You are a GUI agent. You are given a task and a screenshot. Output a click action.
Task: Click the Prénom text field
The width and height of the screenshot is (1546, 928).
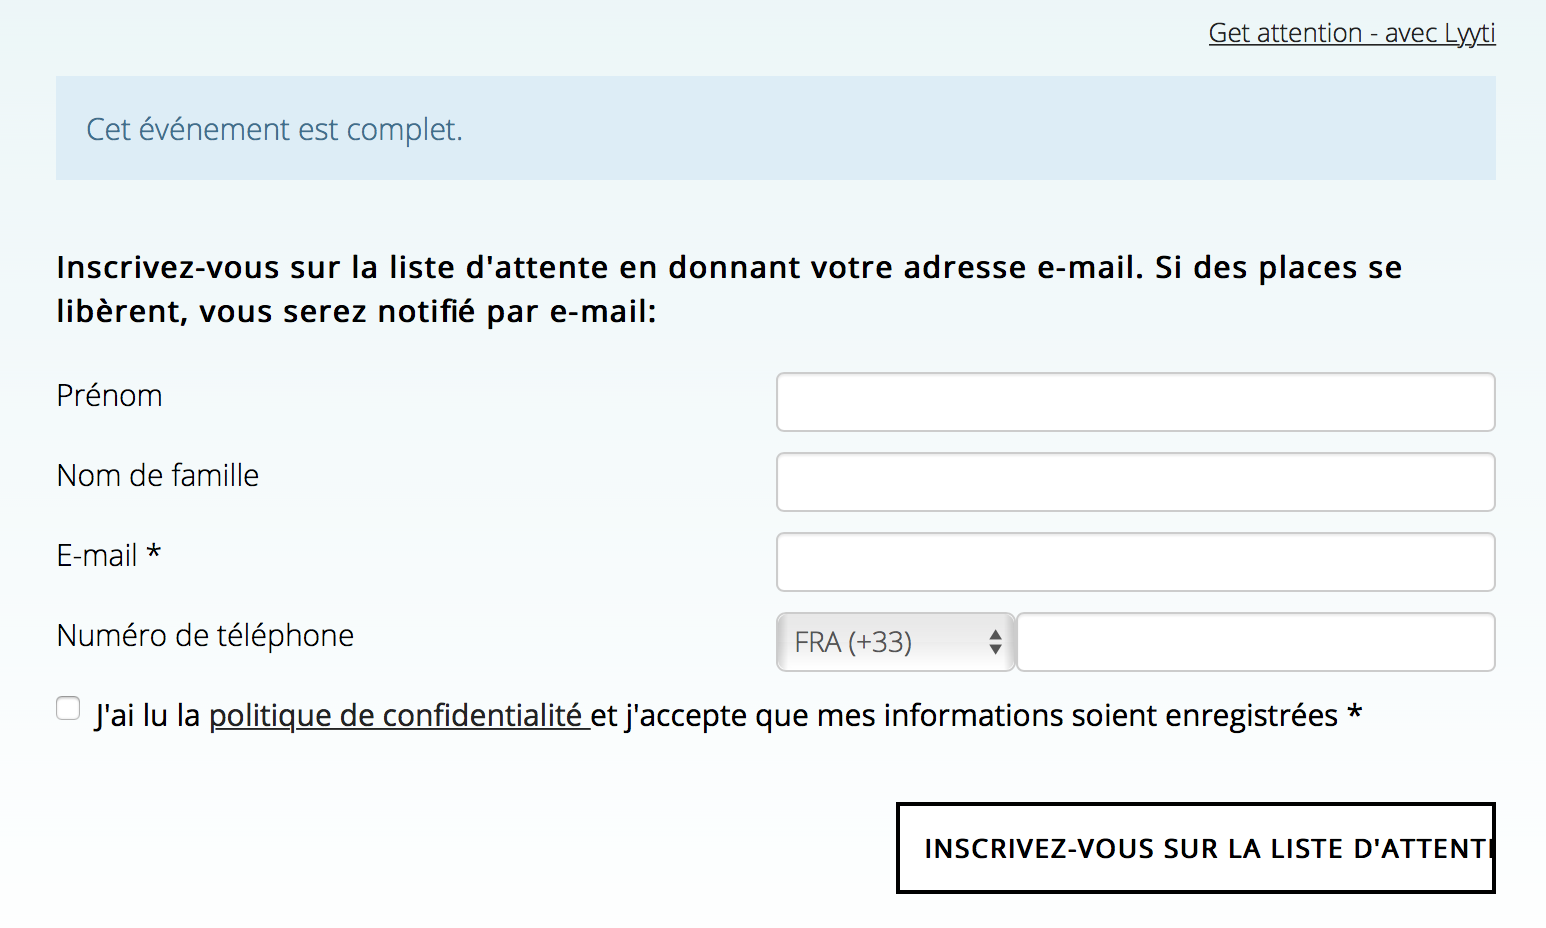click(x=1135, y=402)
